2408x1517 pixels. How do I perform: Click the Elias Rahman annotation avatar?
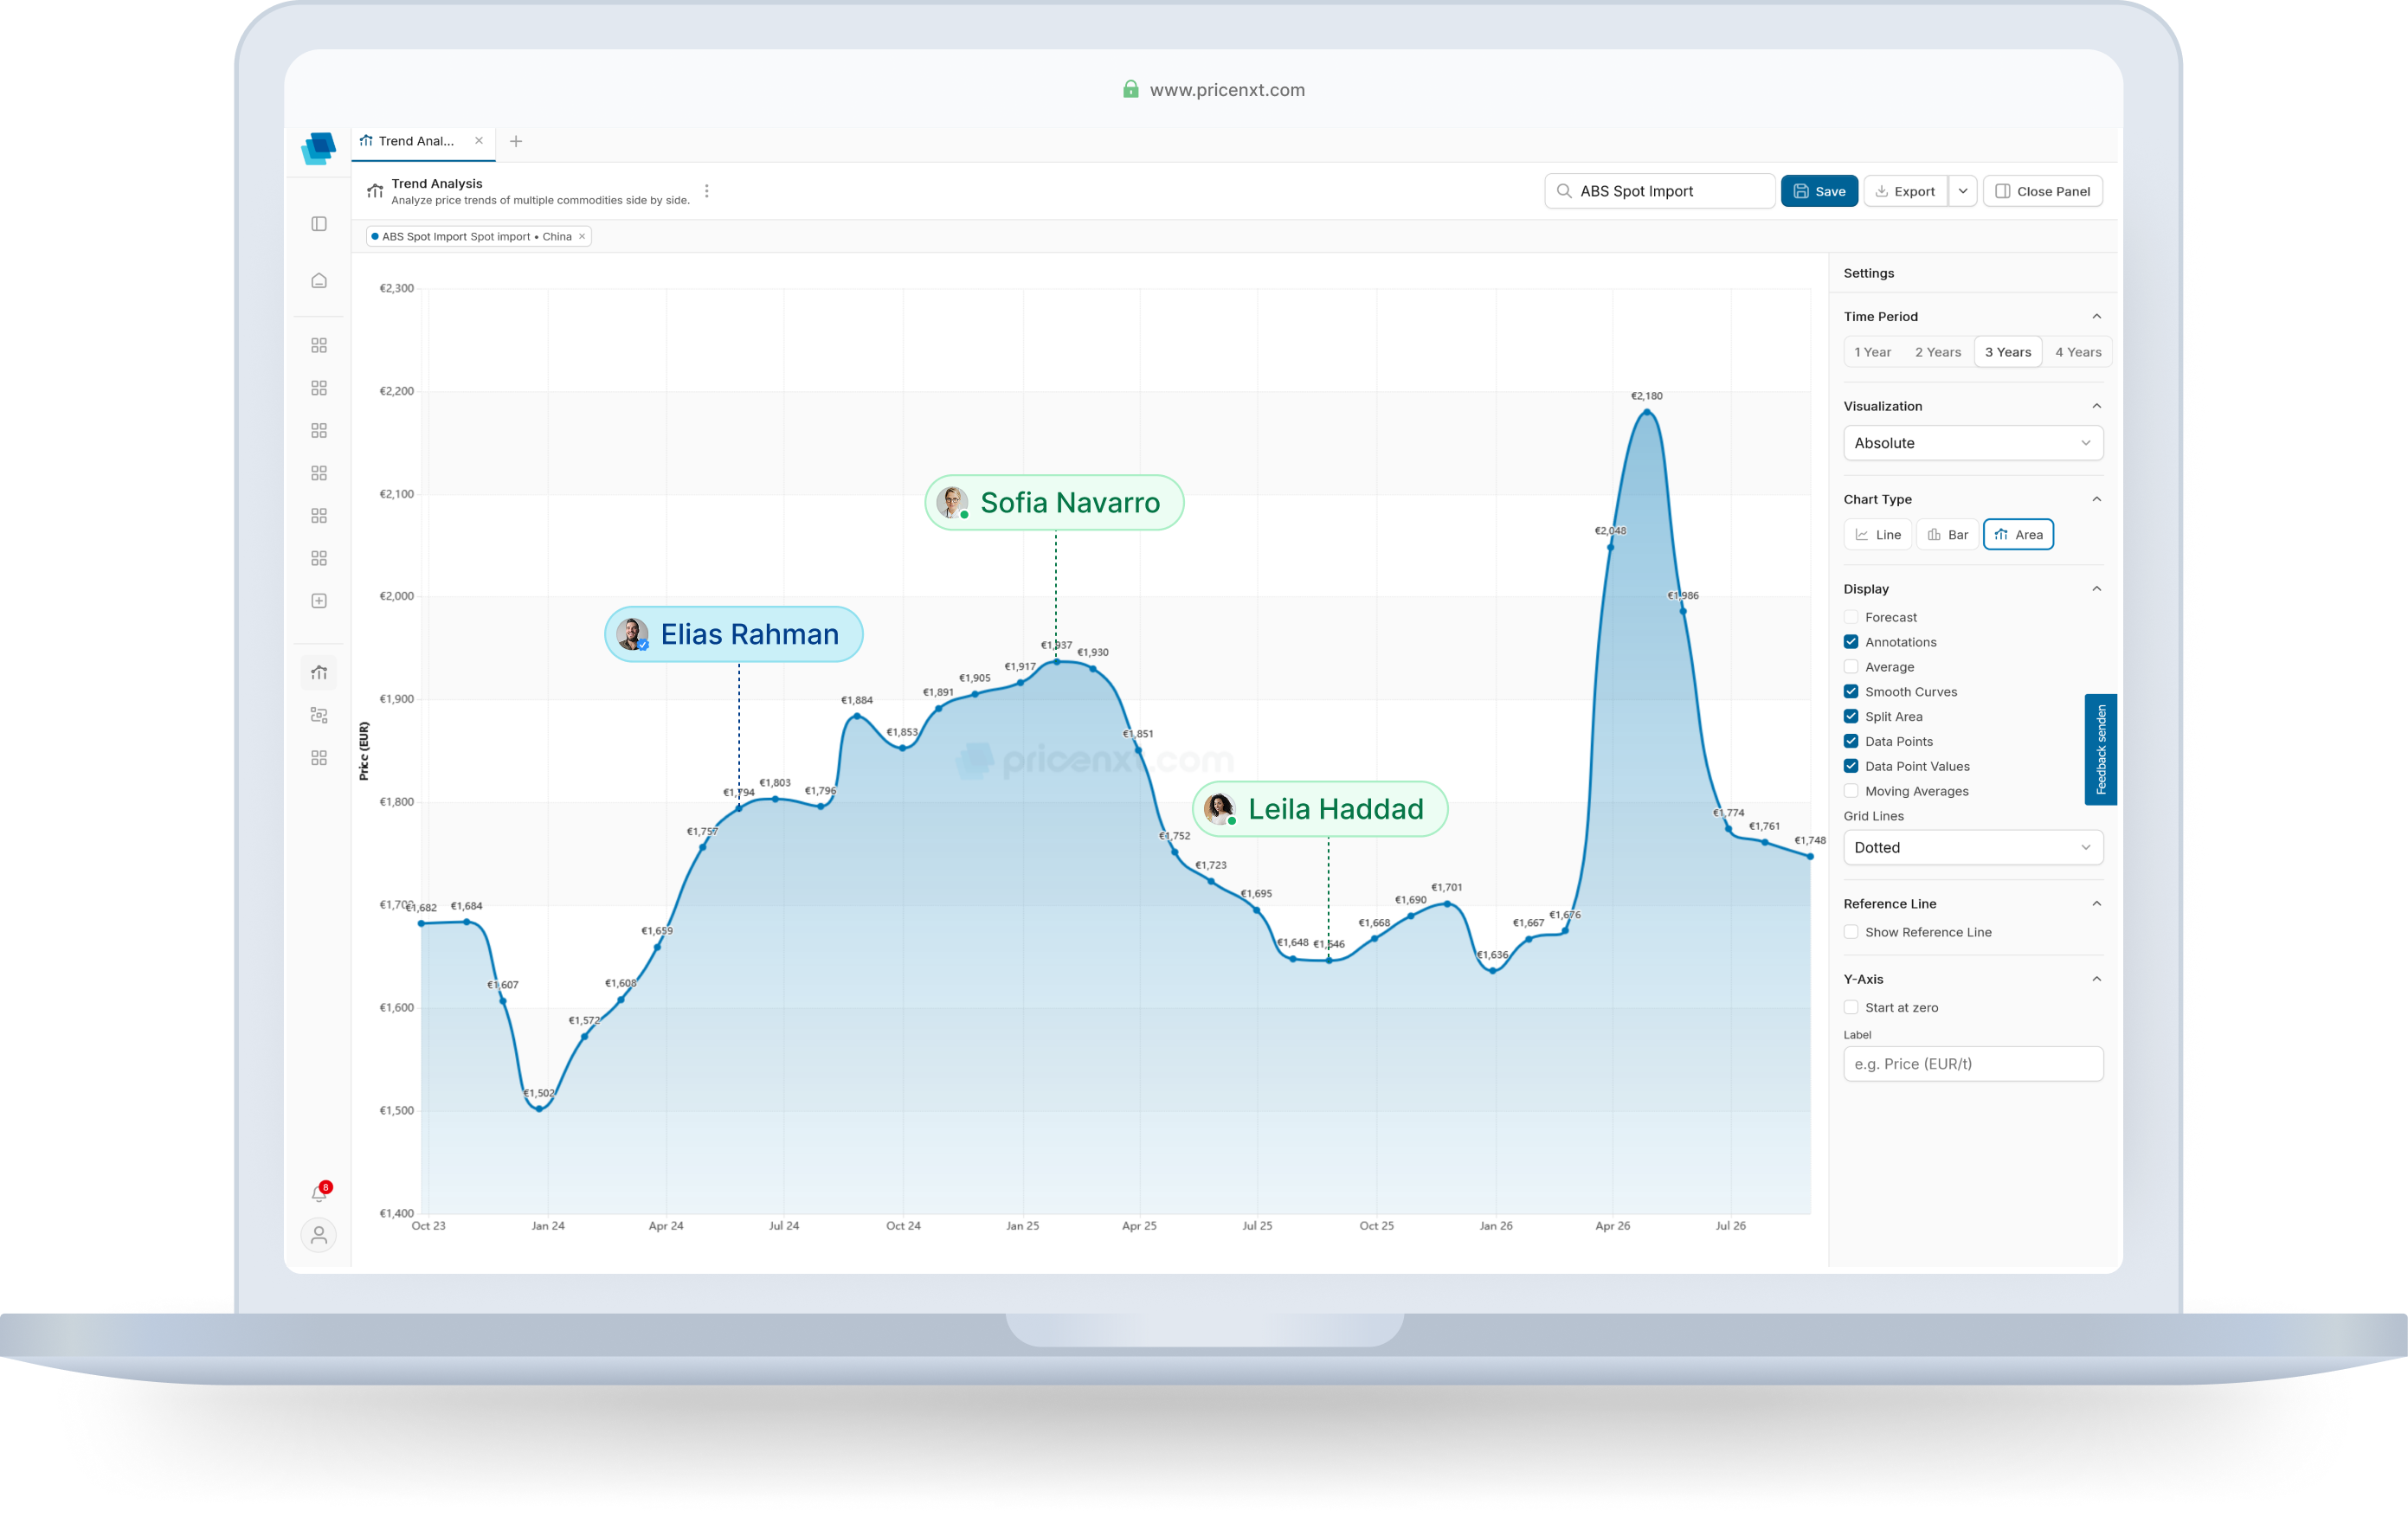tap(632, 634)
